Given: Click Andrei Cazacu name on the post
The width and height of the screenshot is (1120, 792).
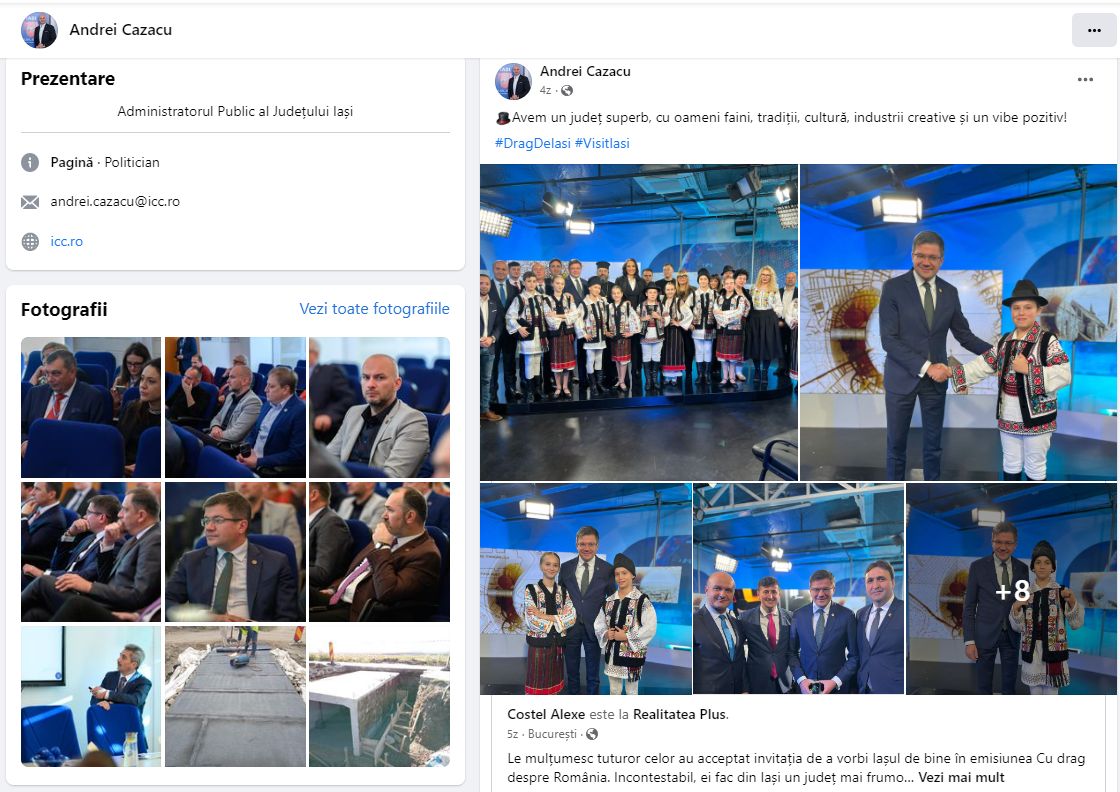Looking at the screenshot, I should click(585, 71).
